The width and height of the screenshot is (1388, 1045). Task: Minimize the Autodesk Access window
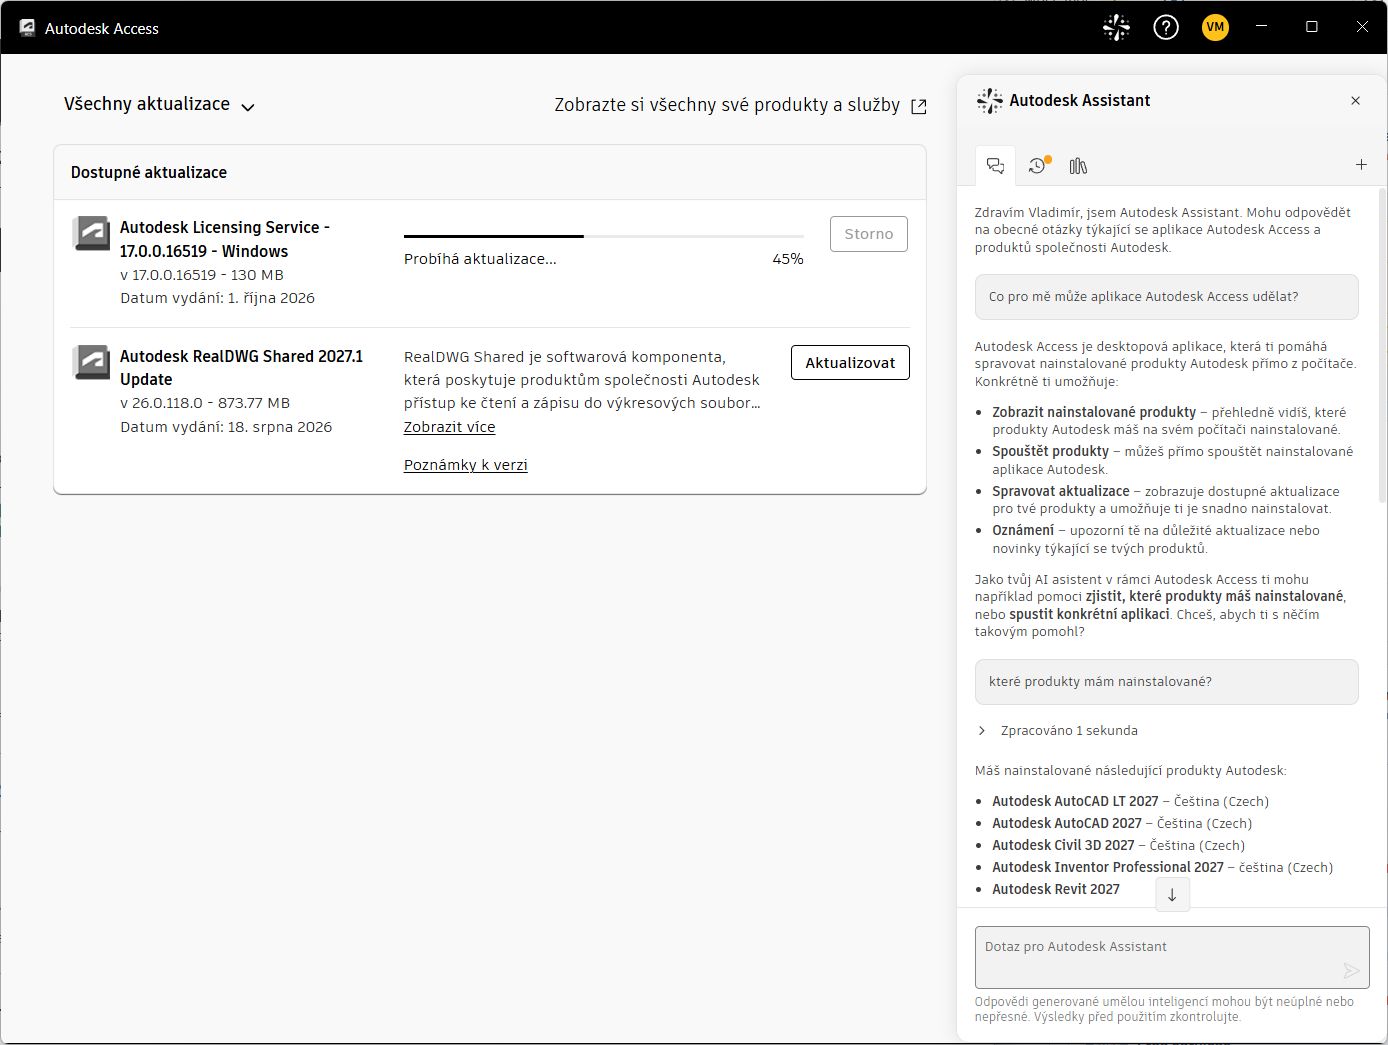click(1262, 27)
